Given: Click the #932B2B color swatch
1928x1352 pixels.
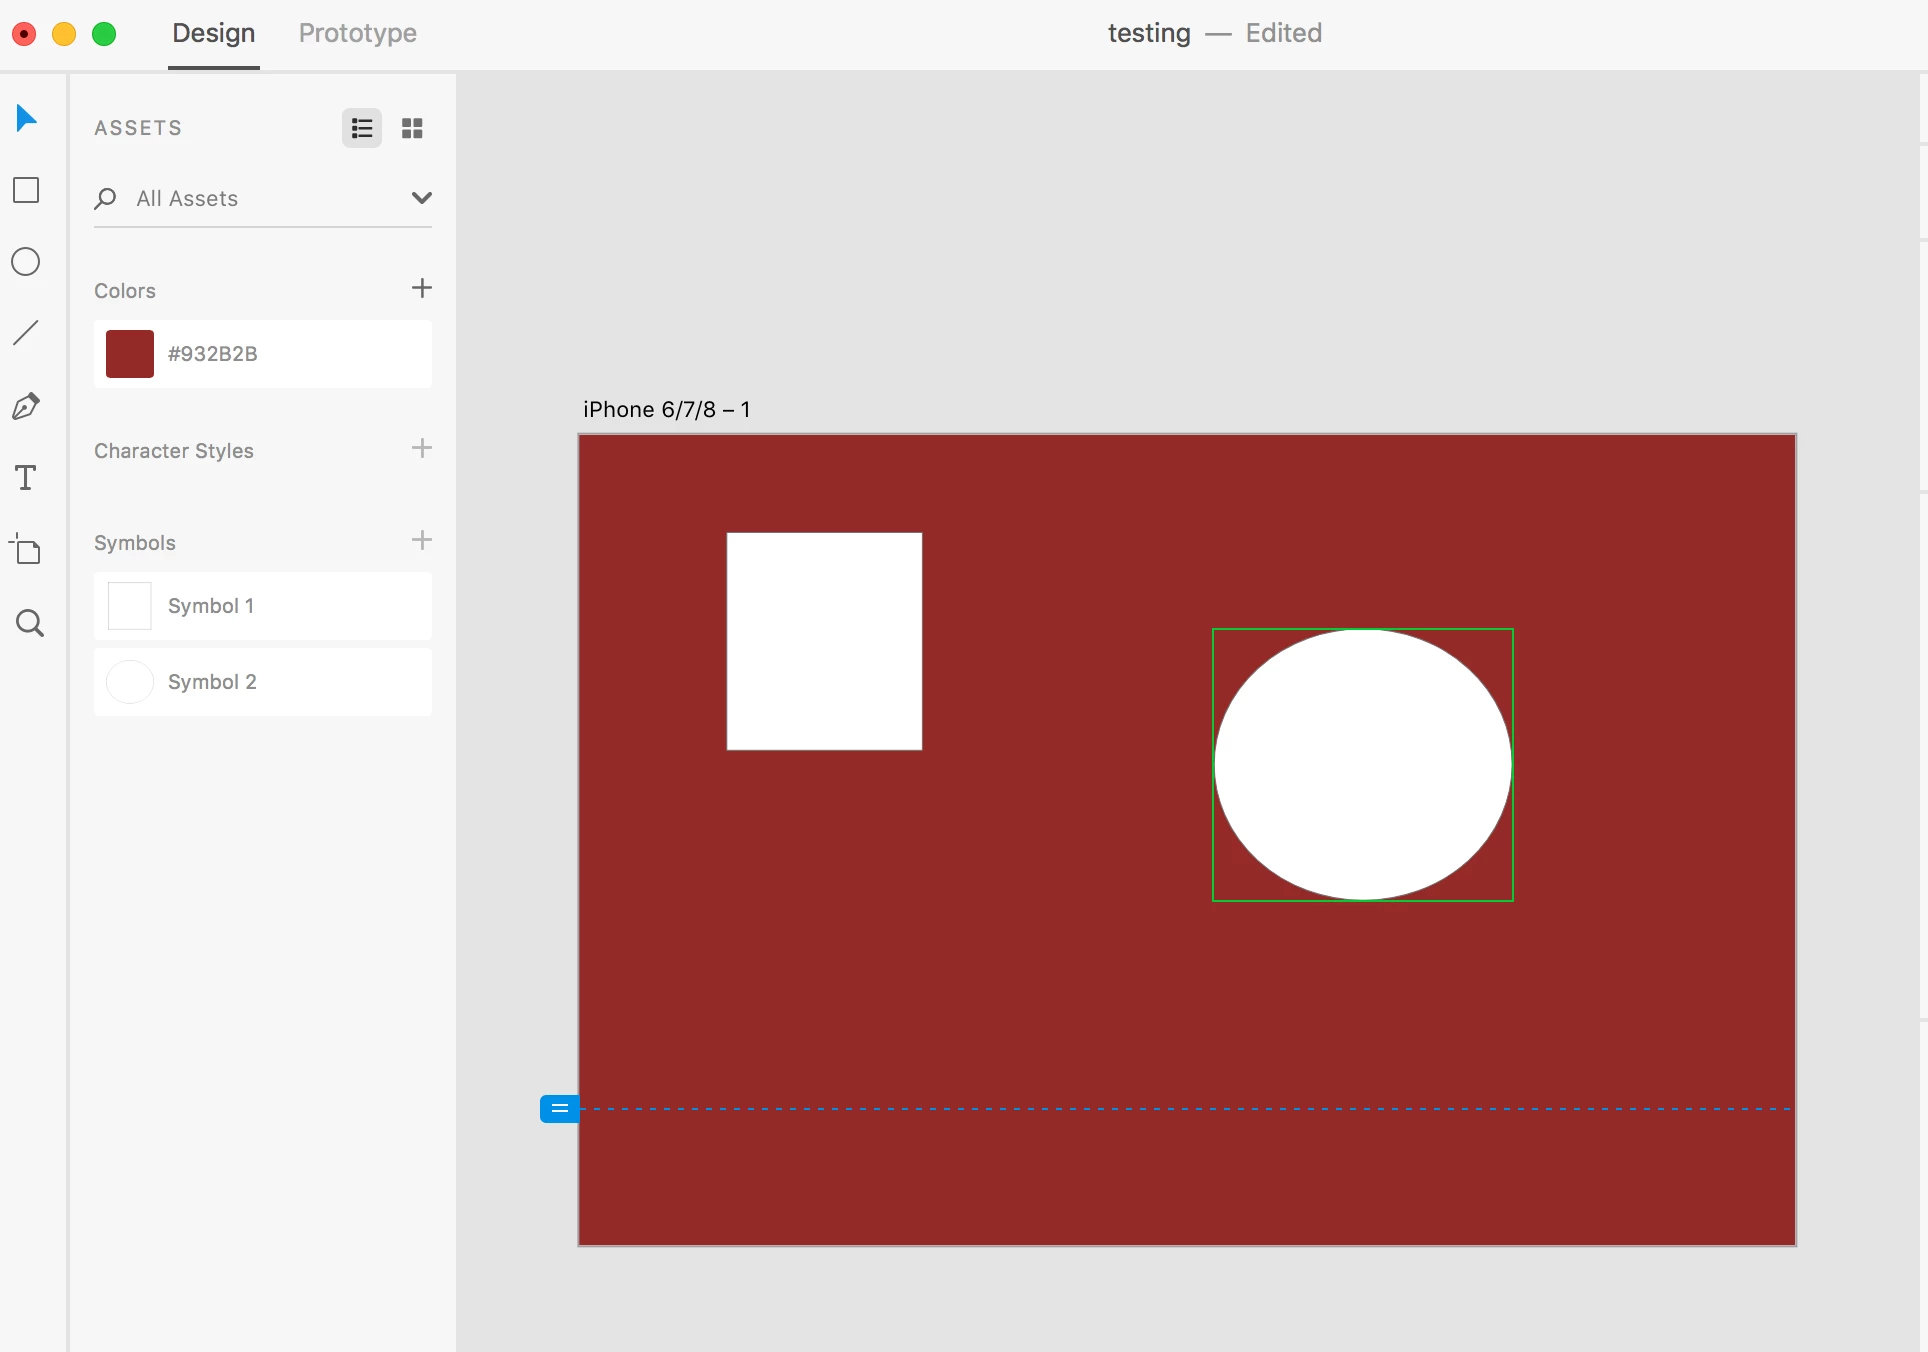Looking at the screenshot, I should click(130, 354).
